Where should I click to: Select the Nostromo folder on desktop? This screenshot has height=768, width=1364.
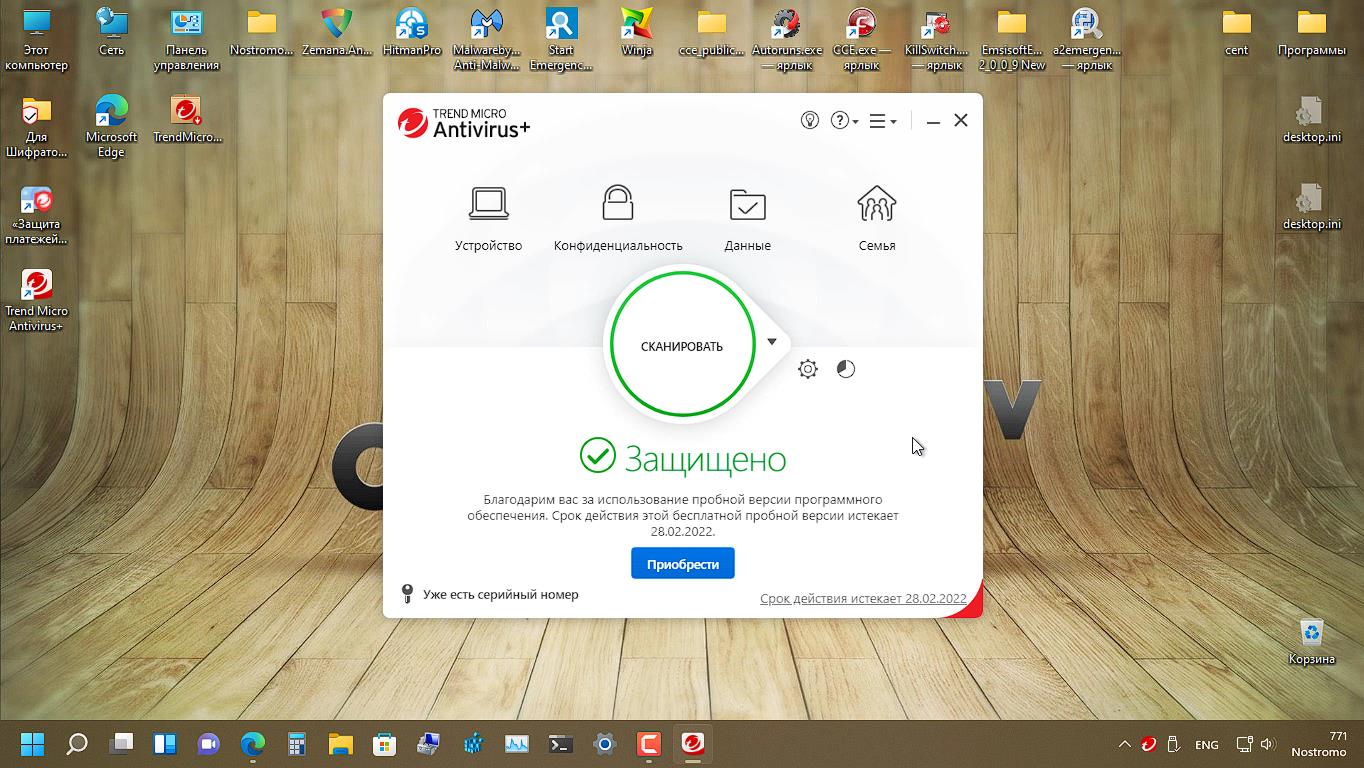click(261, 32)
